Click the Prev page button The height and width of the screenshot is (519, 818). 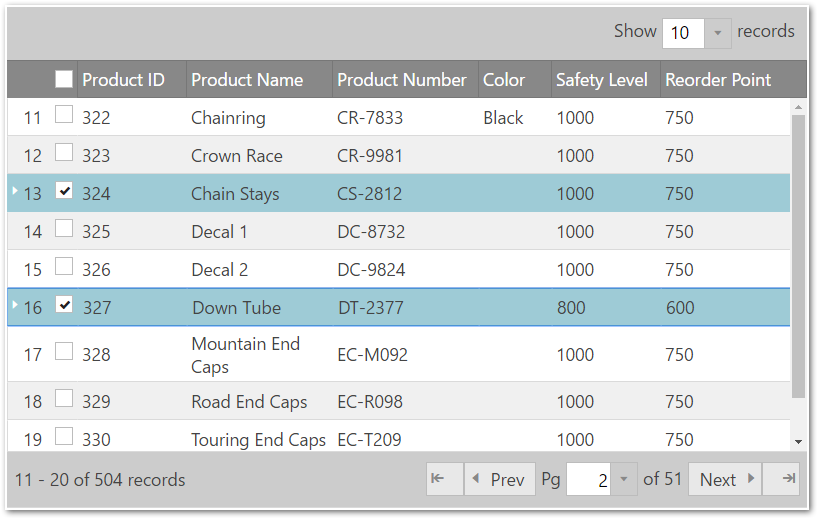(x=497, y=479)
